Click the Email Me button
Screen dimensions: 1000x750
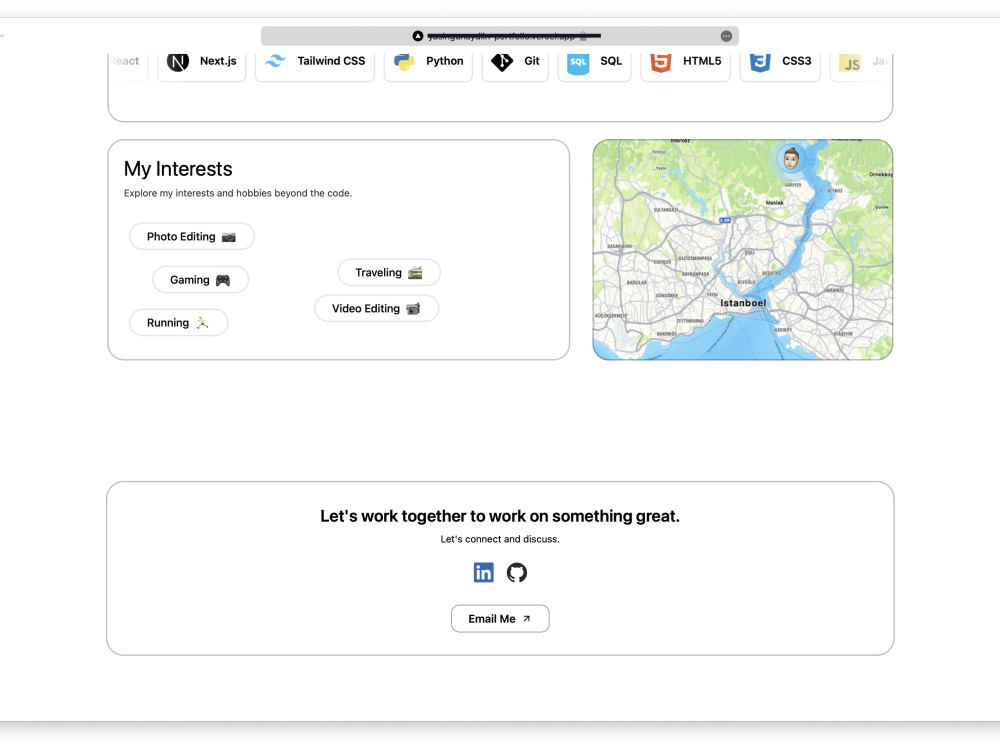pyautogui.click(x=500, y=619)
